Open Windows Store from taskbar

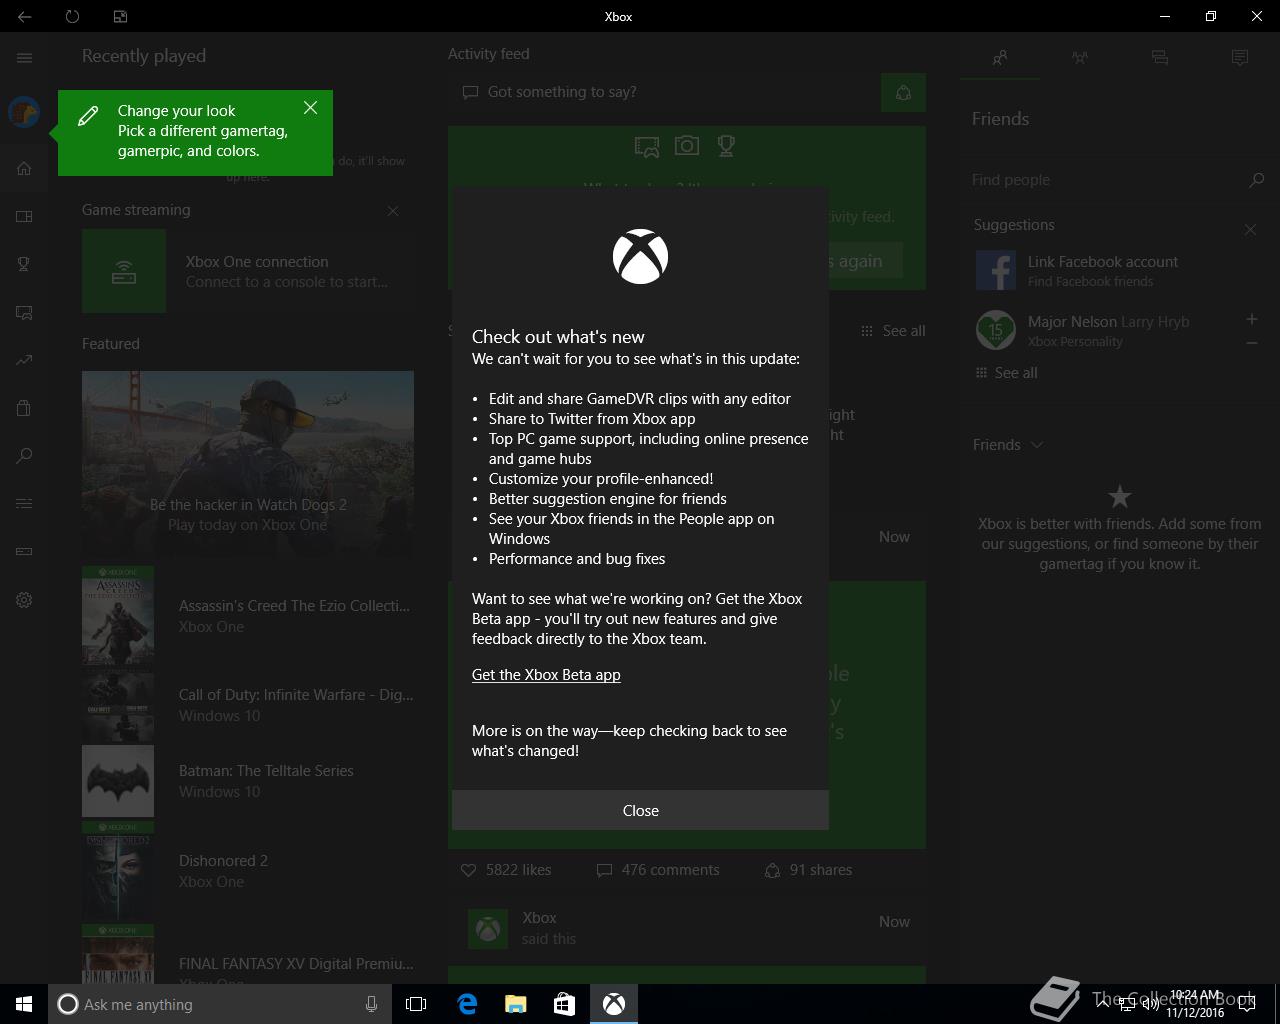pyautogui.click(x=564, y=1004)
